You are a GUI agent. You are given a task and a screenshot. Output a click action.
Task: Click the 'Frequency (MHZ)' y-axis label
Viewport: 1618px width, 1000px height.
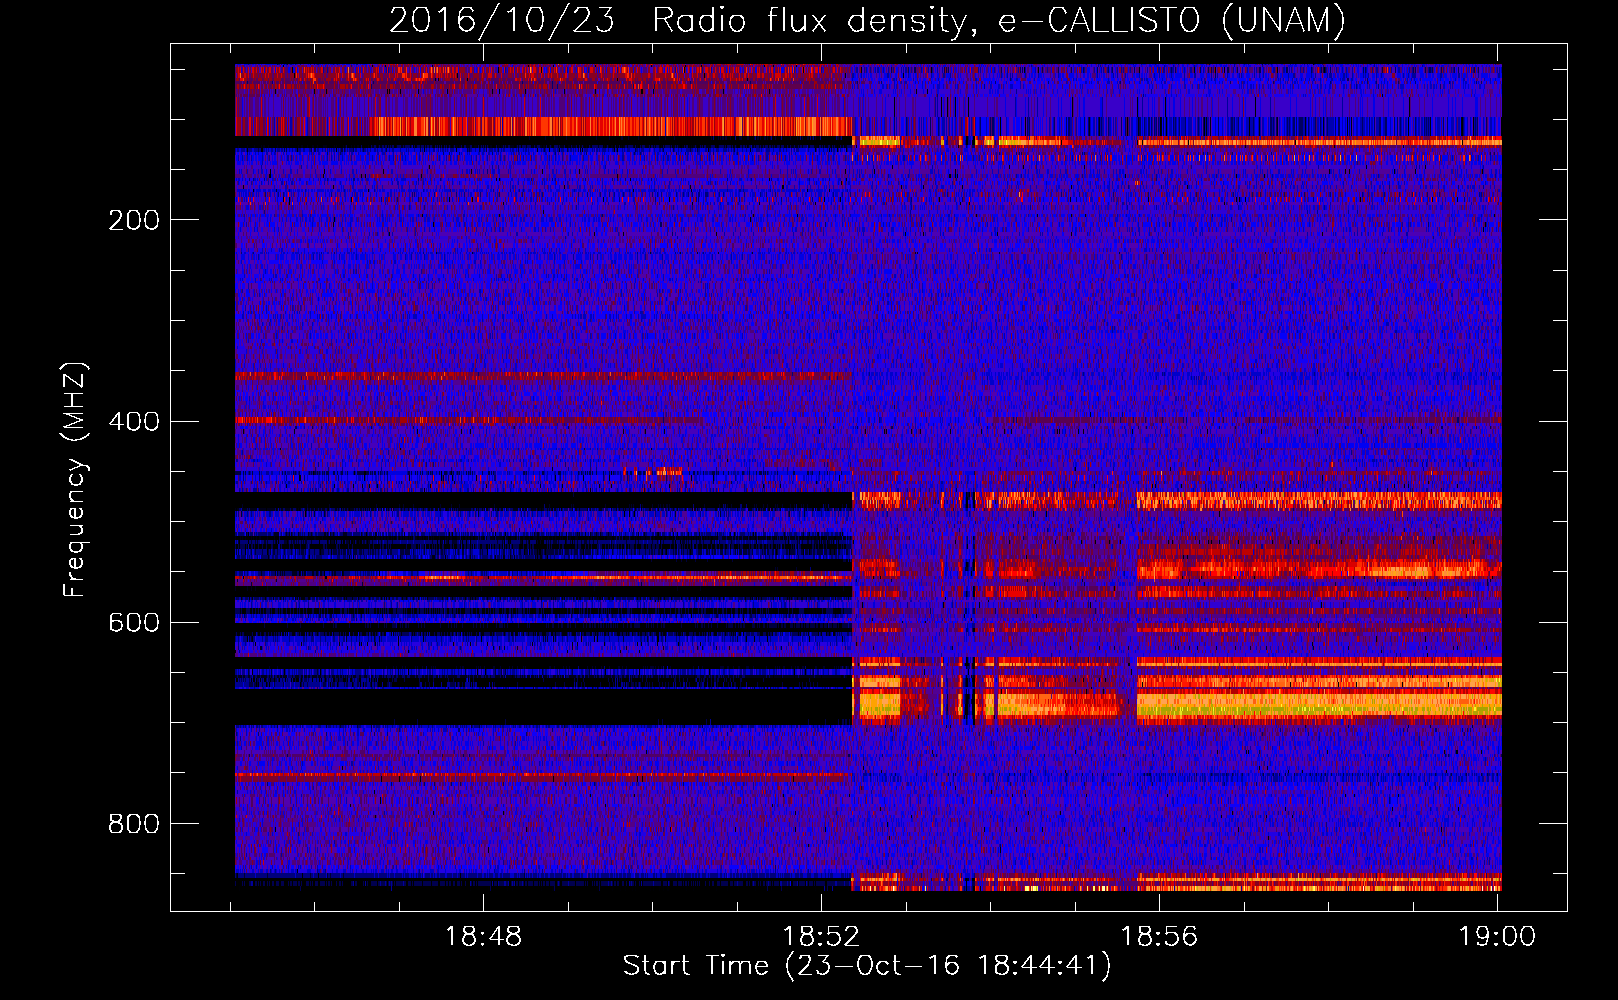(x=75, y=479)
